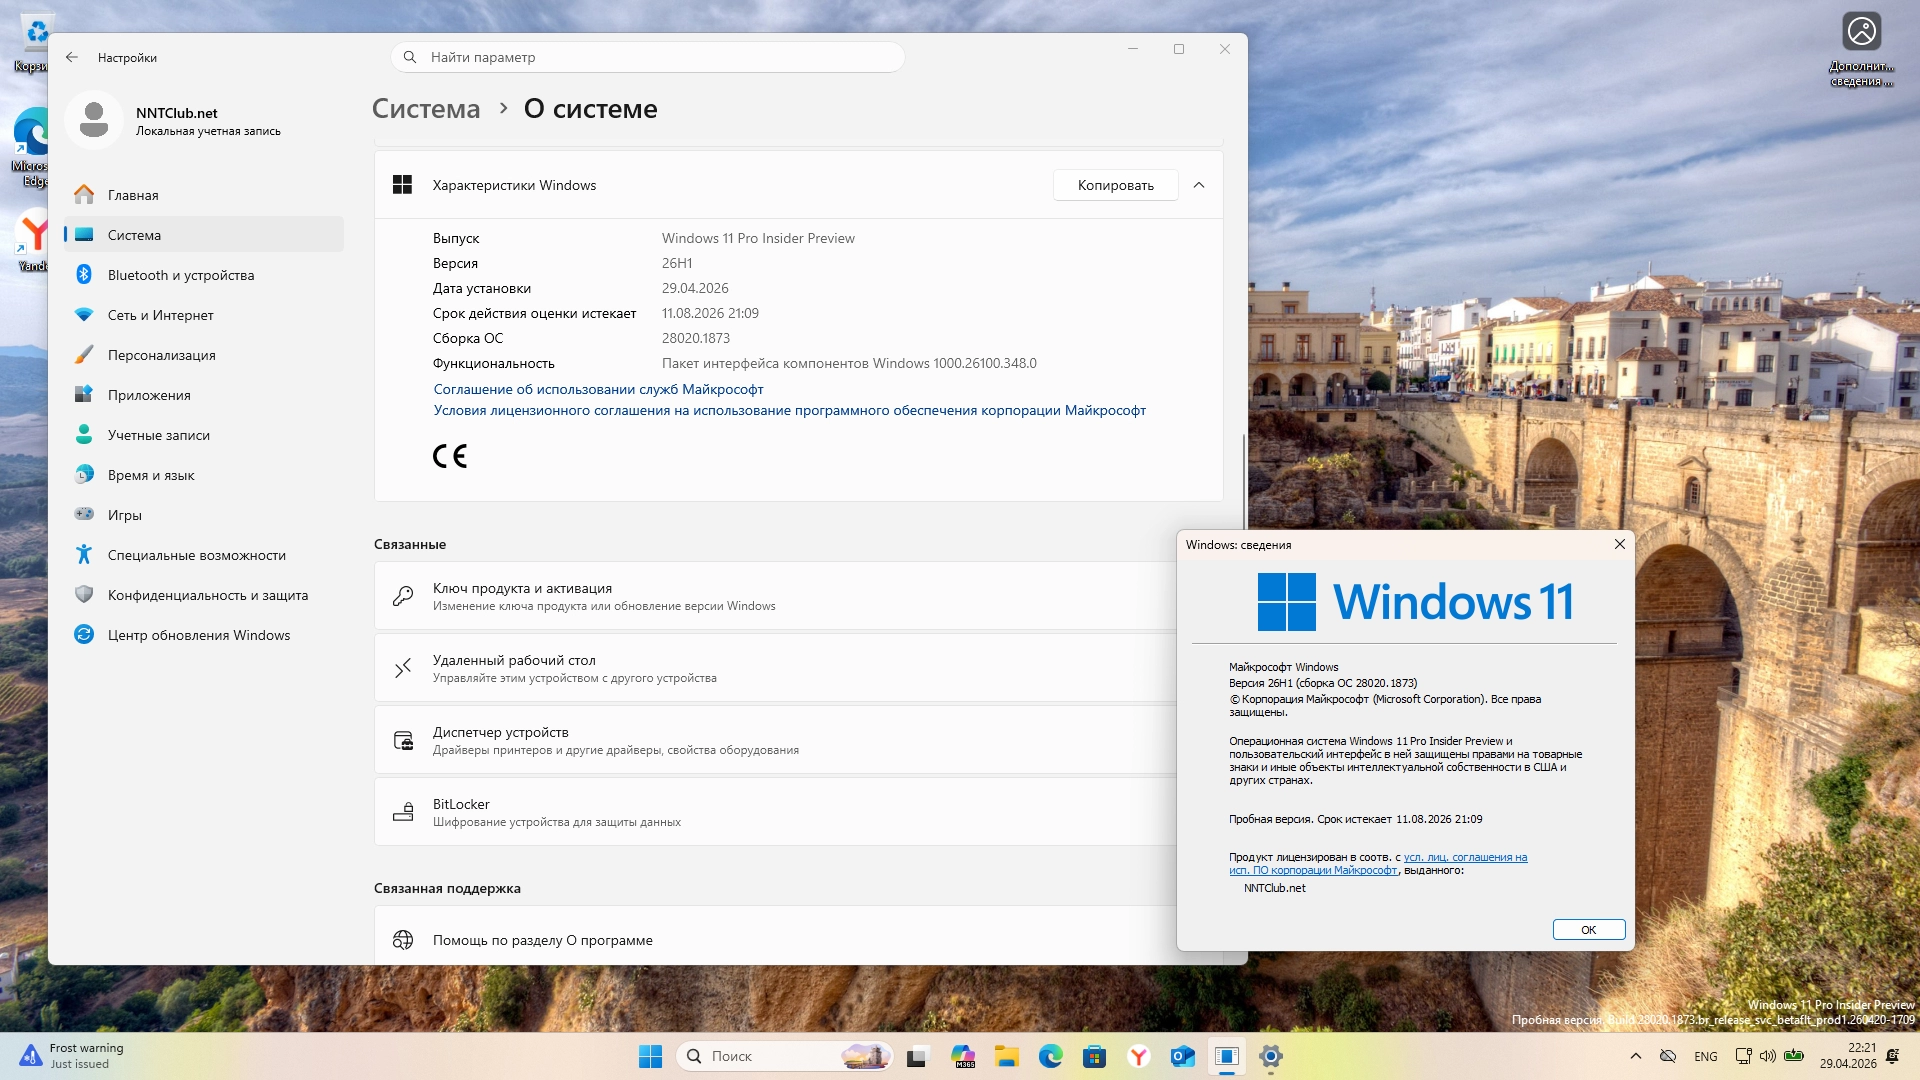Show hidden tray icons chevron

pyautogui.click(x=1636, y=1056)
